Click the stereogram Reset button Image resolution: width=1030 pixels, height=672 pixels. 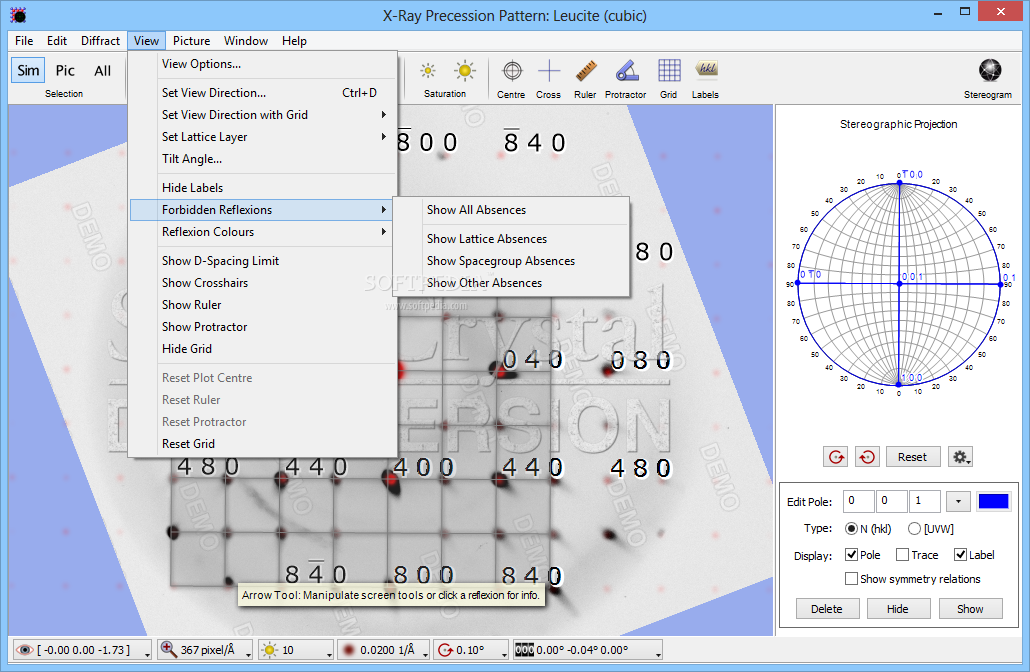tap(912, 457)
